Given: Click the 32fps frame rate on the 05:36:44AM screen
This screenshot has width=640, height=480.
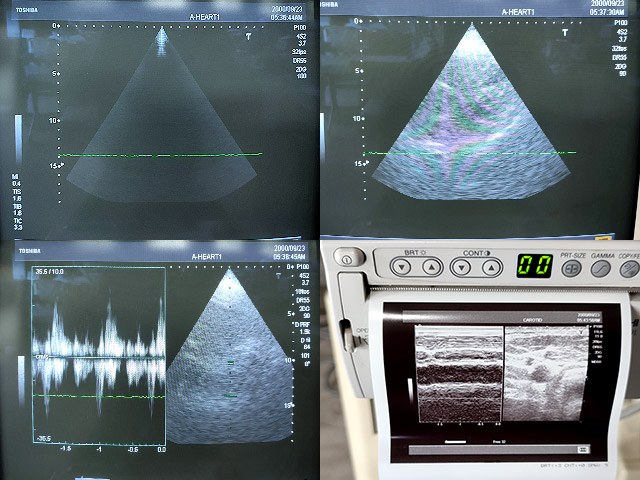Looking at the screenshot, I should click(299, 52).
